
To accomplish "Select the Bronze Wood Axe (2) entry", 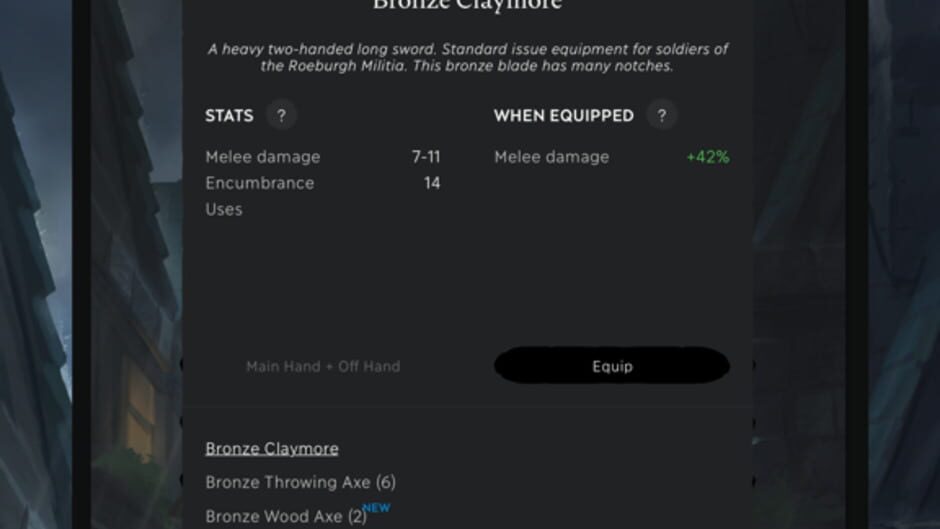I will point(286,516).
